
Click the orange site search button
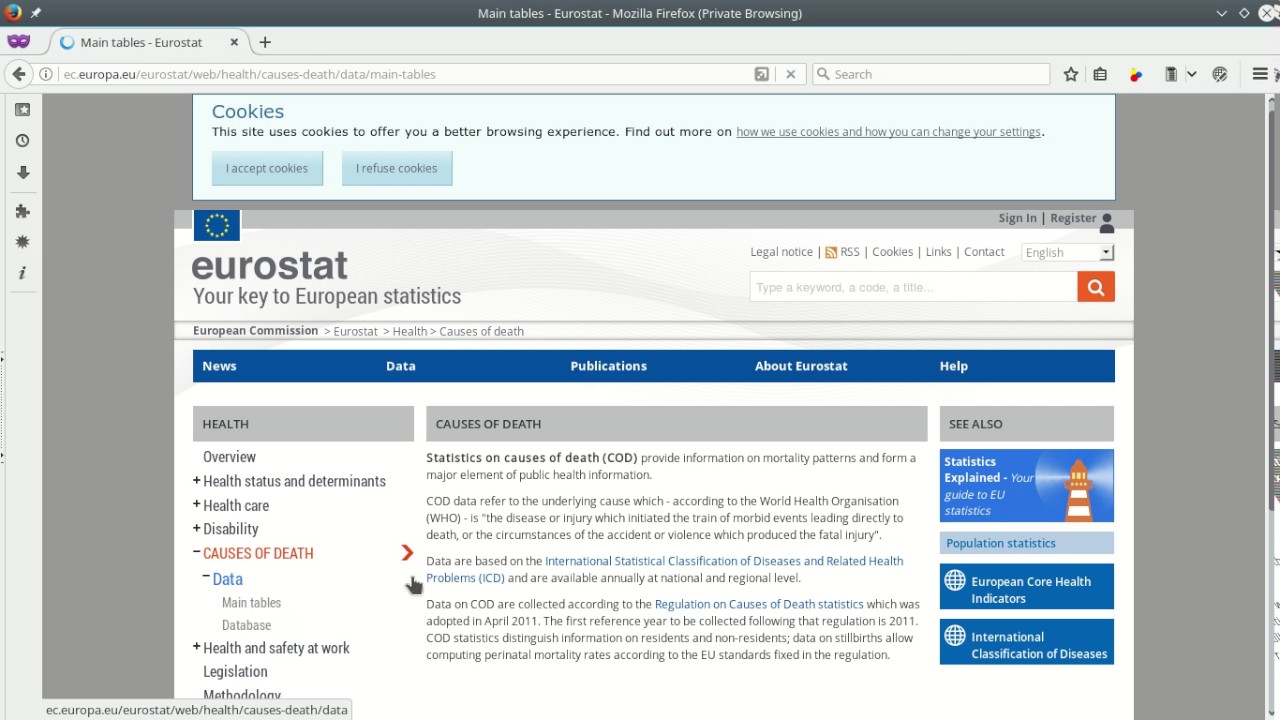click(1096, 287)
